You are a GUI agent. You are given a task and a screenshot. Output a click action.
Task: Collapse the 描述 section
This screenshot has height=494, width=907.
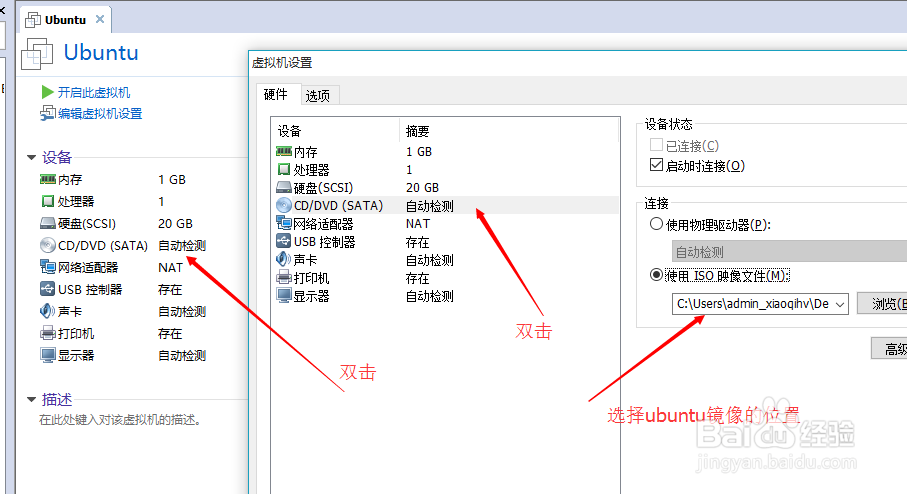pos(31,399)
